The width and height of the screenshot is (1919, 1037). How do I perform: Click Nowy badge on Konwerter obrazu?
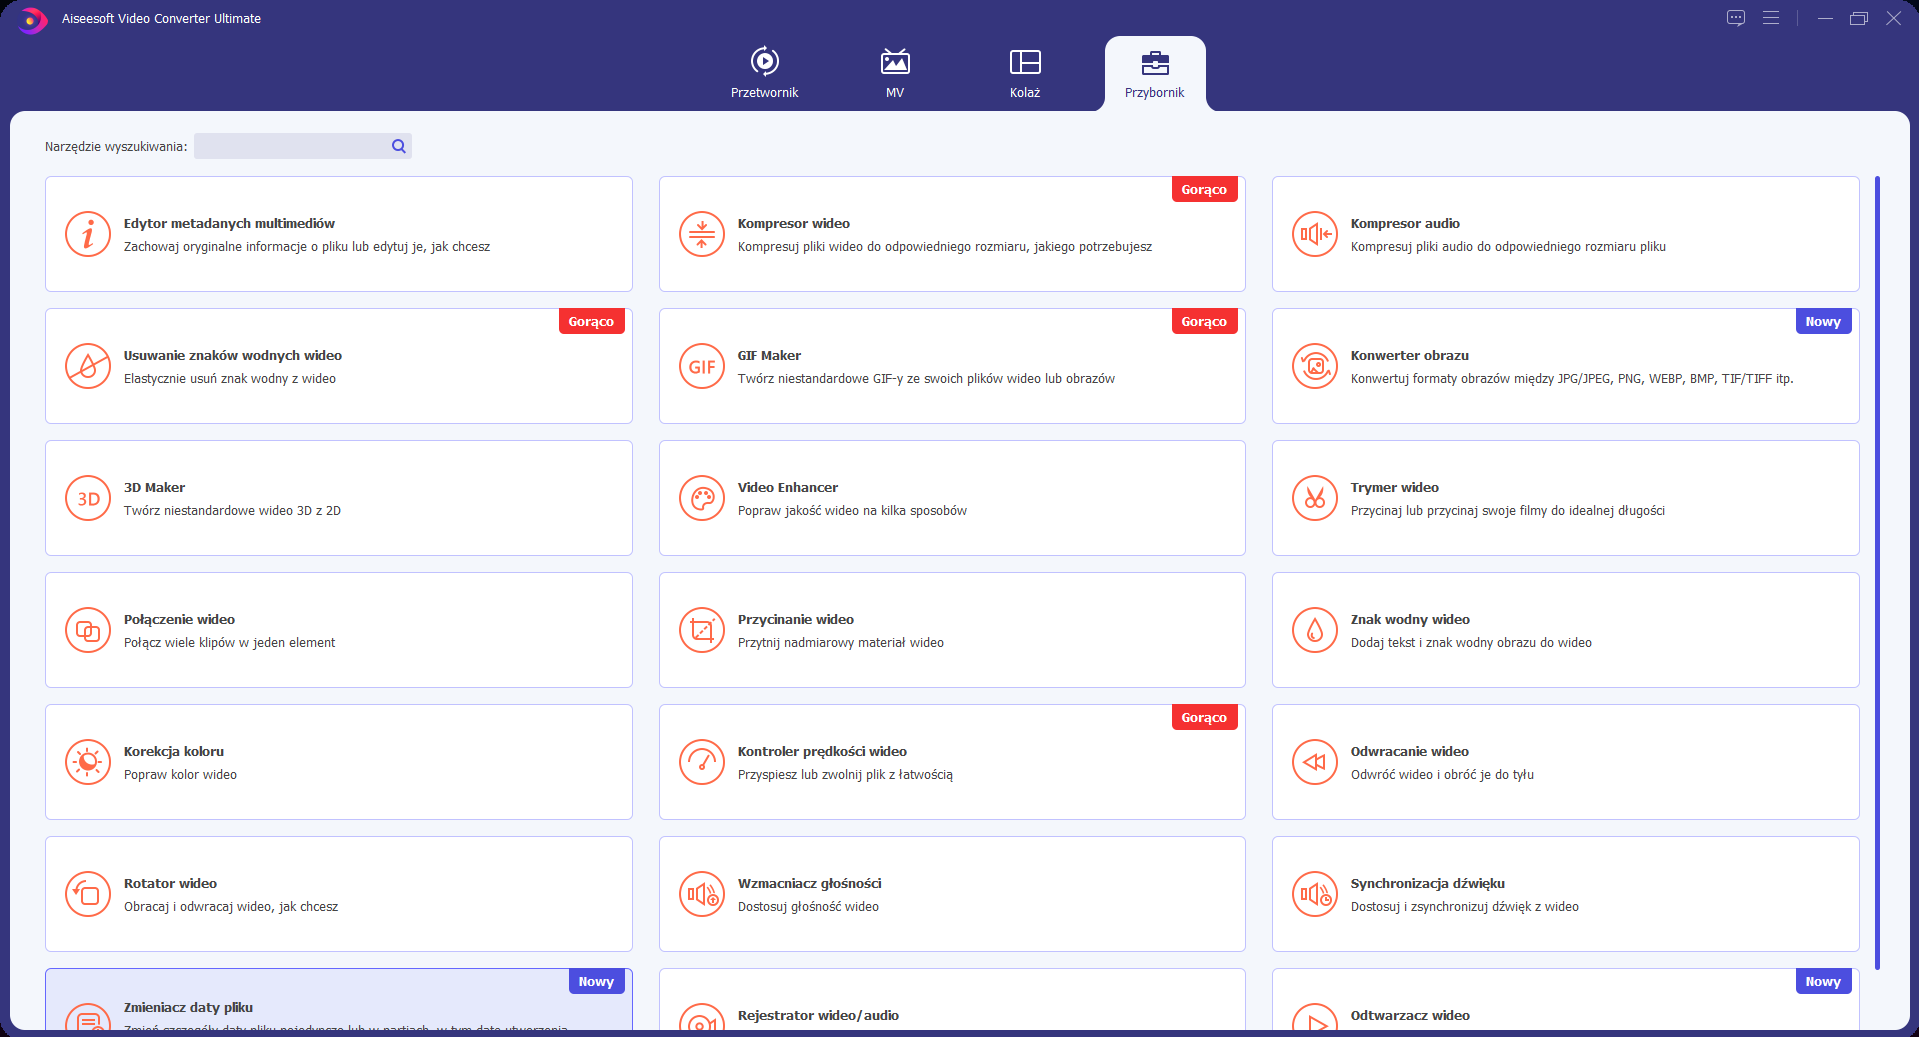coord(1823,321)
